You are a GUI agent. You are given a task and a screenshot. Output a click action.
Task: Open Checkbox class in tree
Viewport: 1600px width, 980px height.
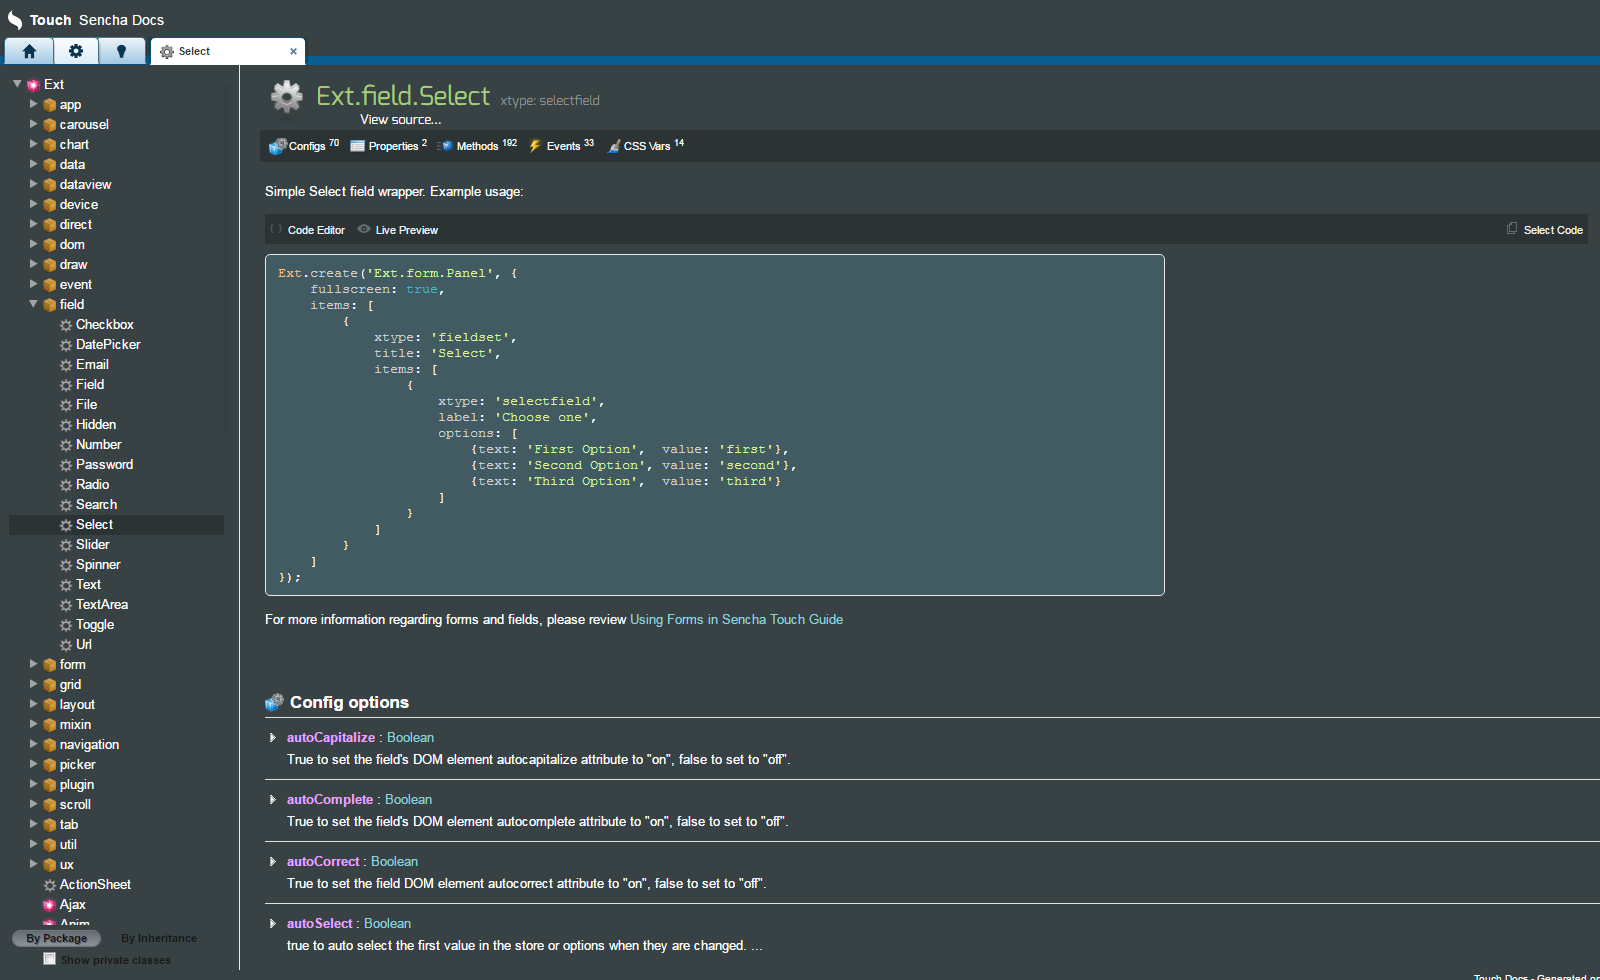(x=104, y=325)
